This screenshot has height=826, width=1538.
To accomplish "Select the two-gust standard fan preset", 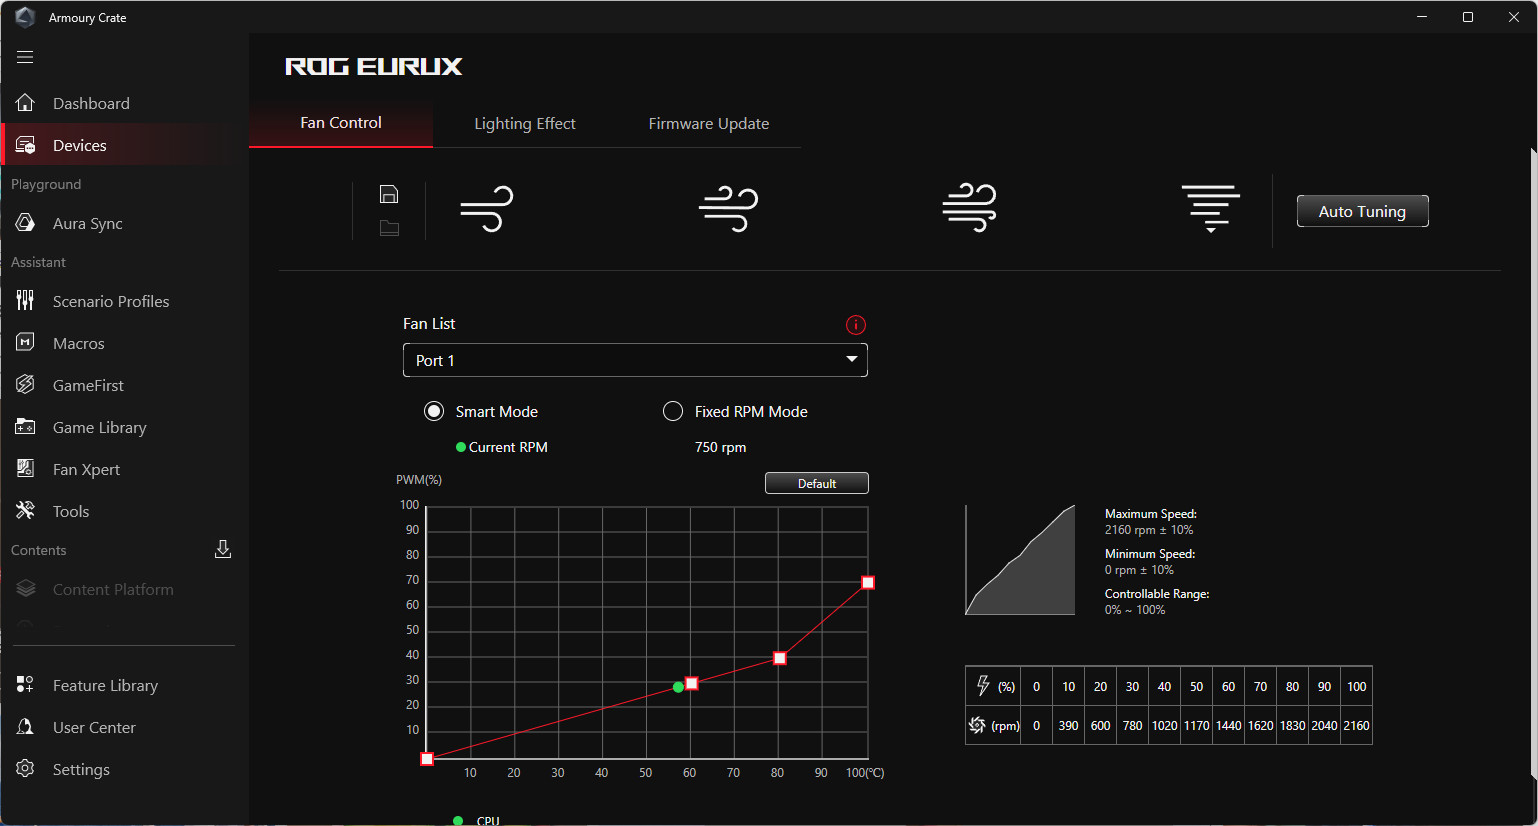I will click(728, 209).
